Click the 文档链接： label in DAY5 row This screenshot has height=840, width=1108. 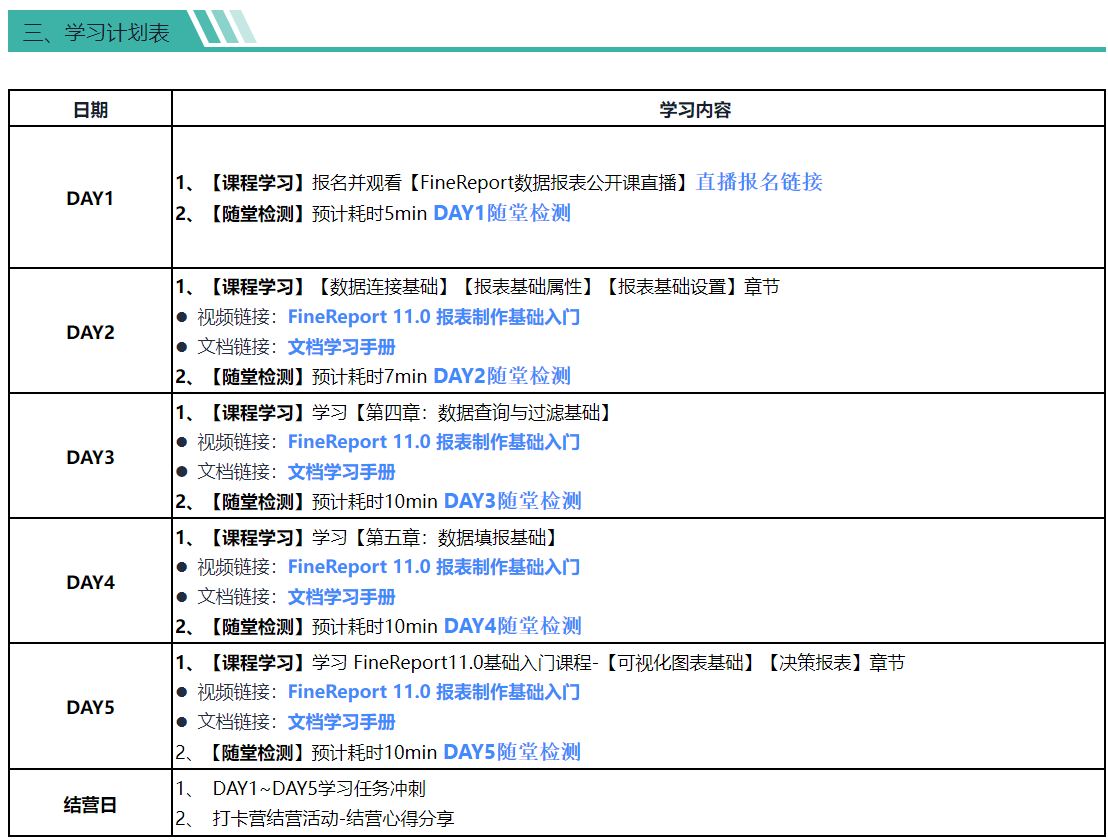[x=239, y=722]
